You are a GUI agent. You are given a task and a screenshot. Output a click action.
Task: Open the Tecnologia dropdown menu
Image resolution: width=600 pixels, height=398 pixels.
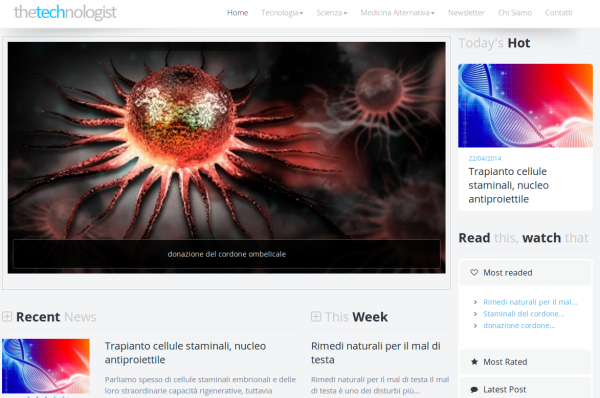282,13
